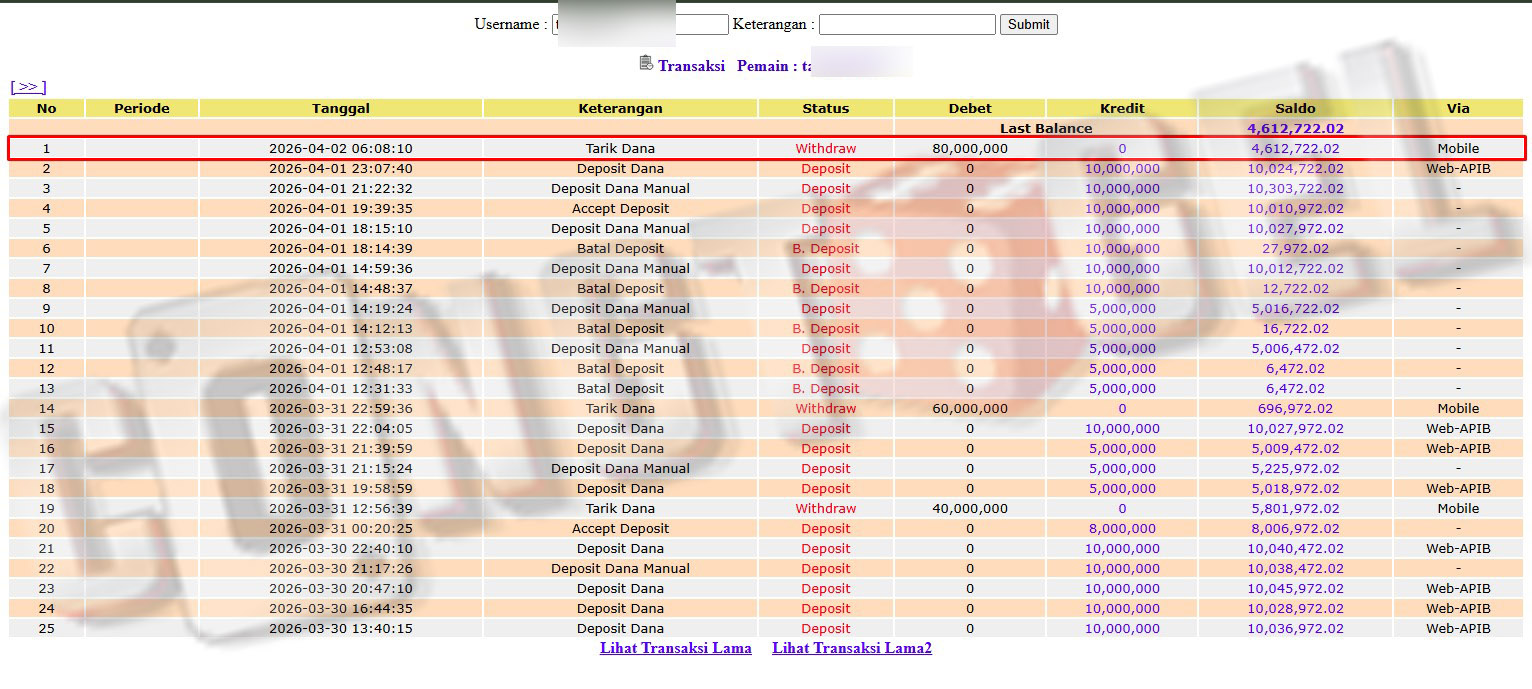Click saldo 10,027,972.02 in row 5
The height and width of the screenshot is (689, 1532).
1296,228
